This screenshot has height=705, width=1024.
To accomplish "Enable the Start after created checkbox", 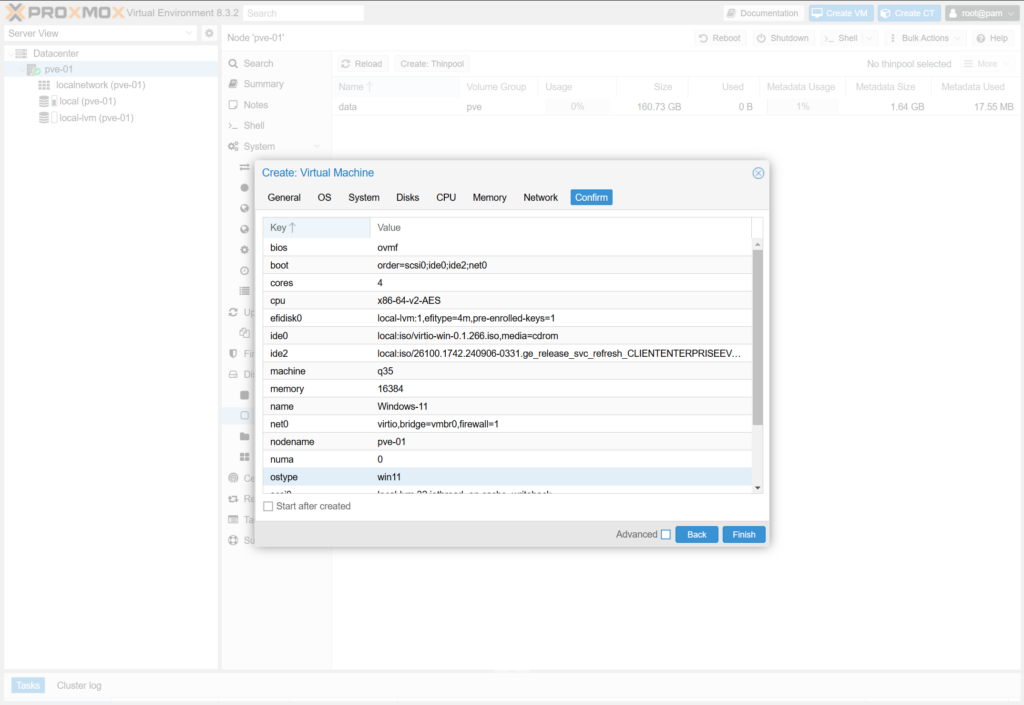I will click(x=268, y=507).
